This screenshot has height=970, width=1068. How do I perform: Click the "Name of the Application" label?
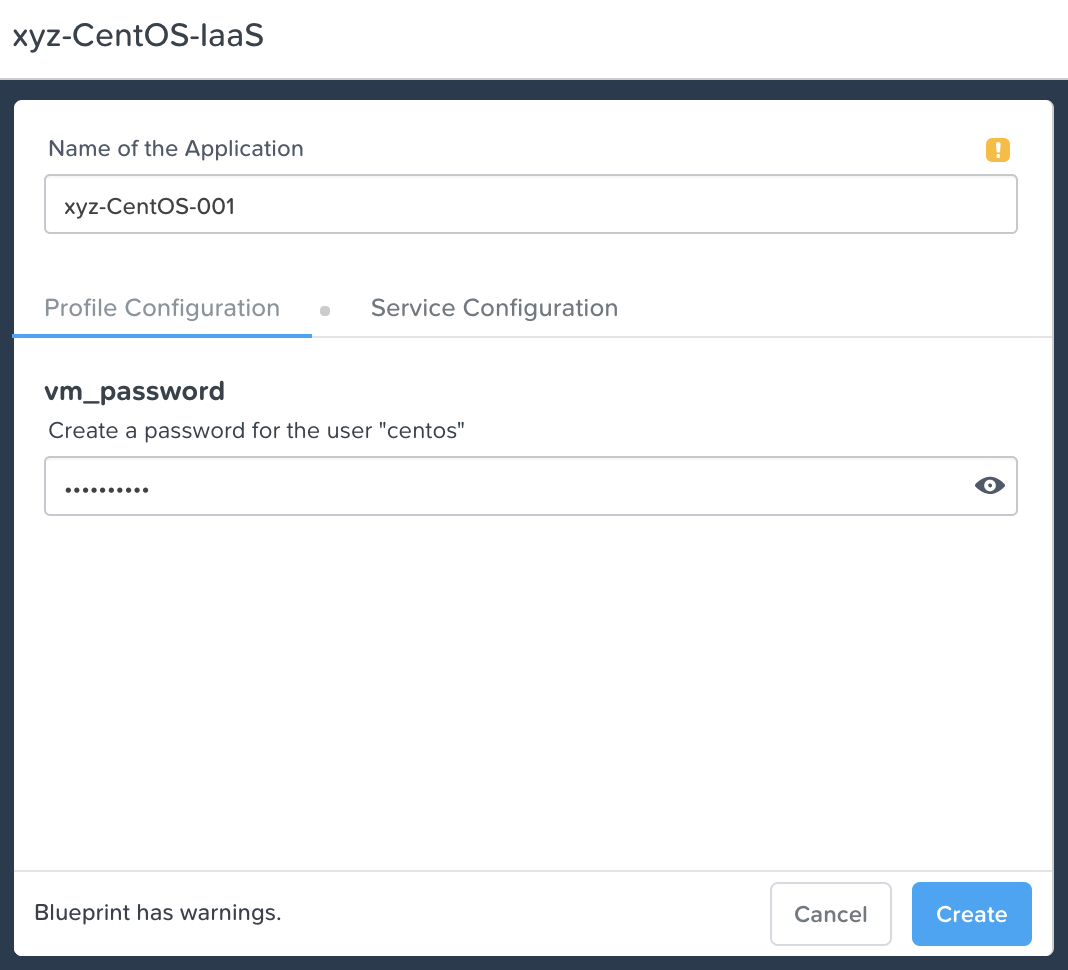click(176, 148)
